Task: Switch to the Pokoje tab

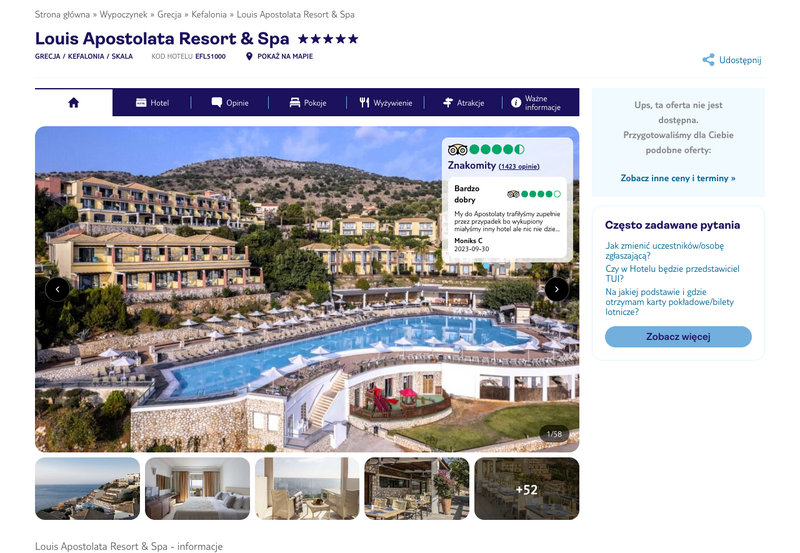Action: tap(308, 103)
